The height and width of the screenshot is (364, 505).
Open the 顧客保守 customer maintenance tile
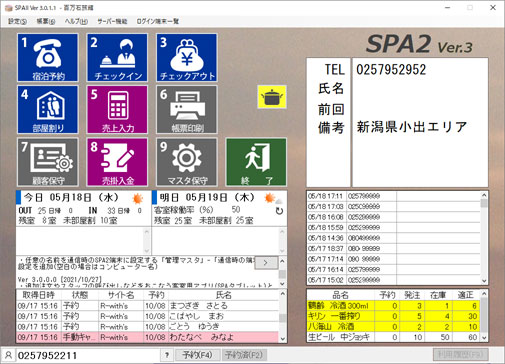pos(48,162)
